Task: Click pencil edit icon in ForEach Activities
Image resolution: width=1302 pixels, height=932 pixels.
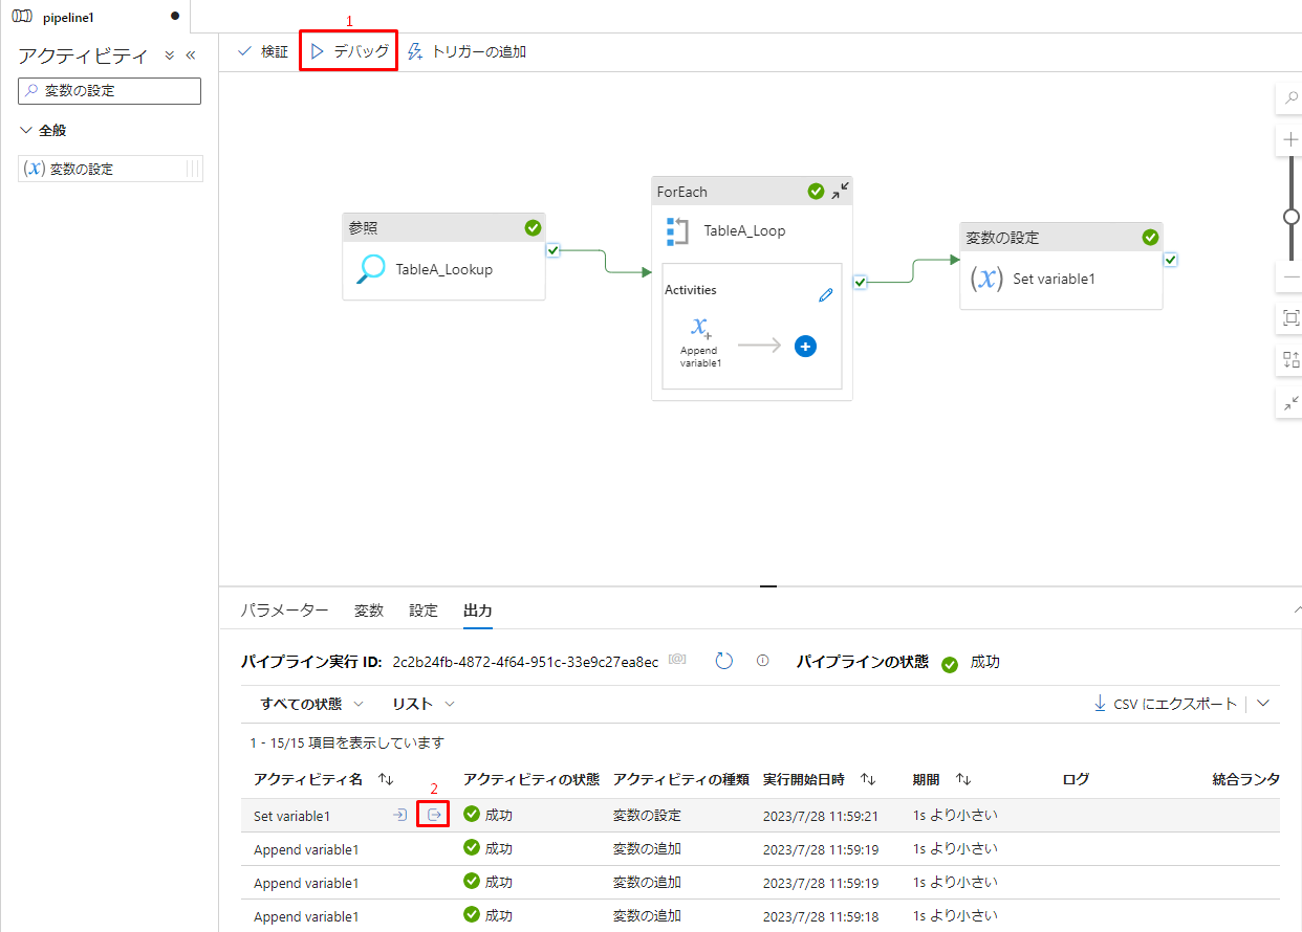Action: click(x=825, y=295)
